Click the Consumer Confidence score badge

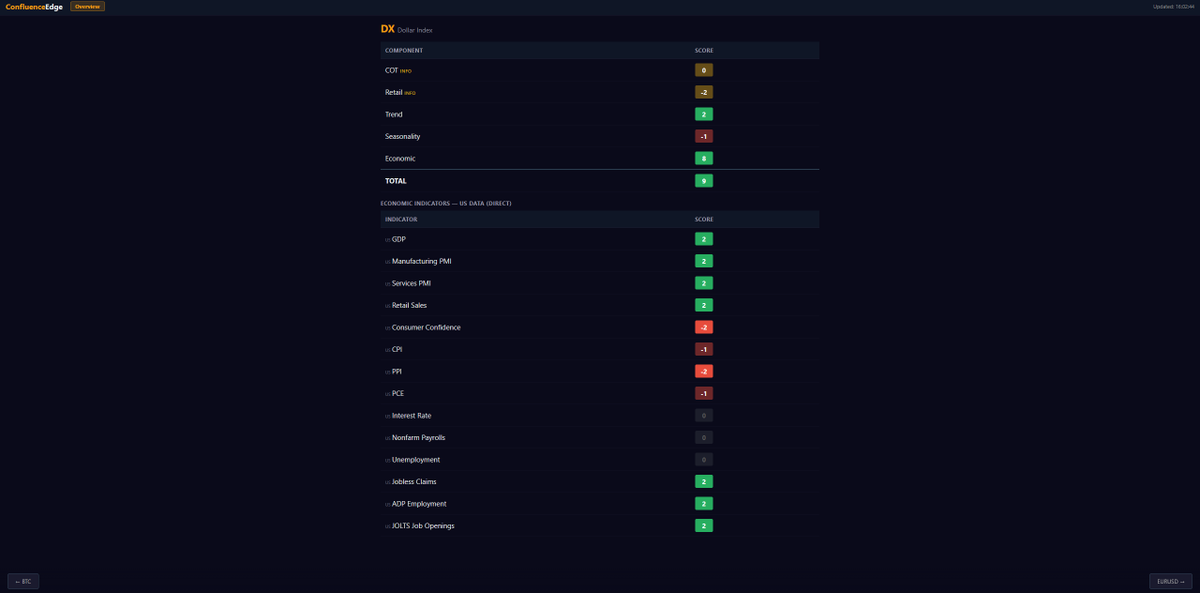[704, 327]
